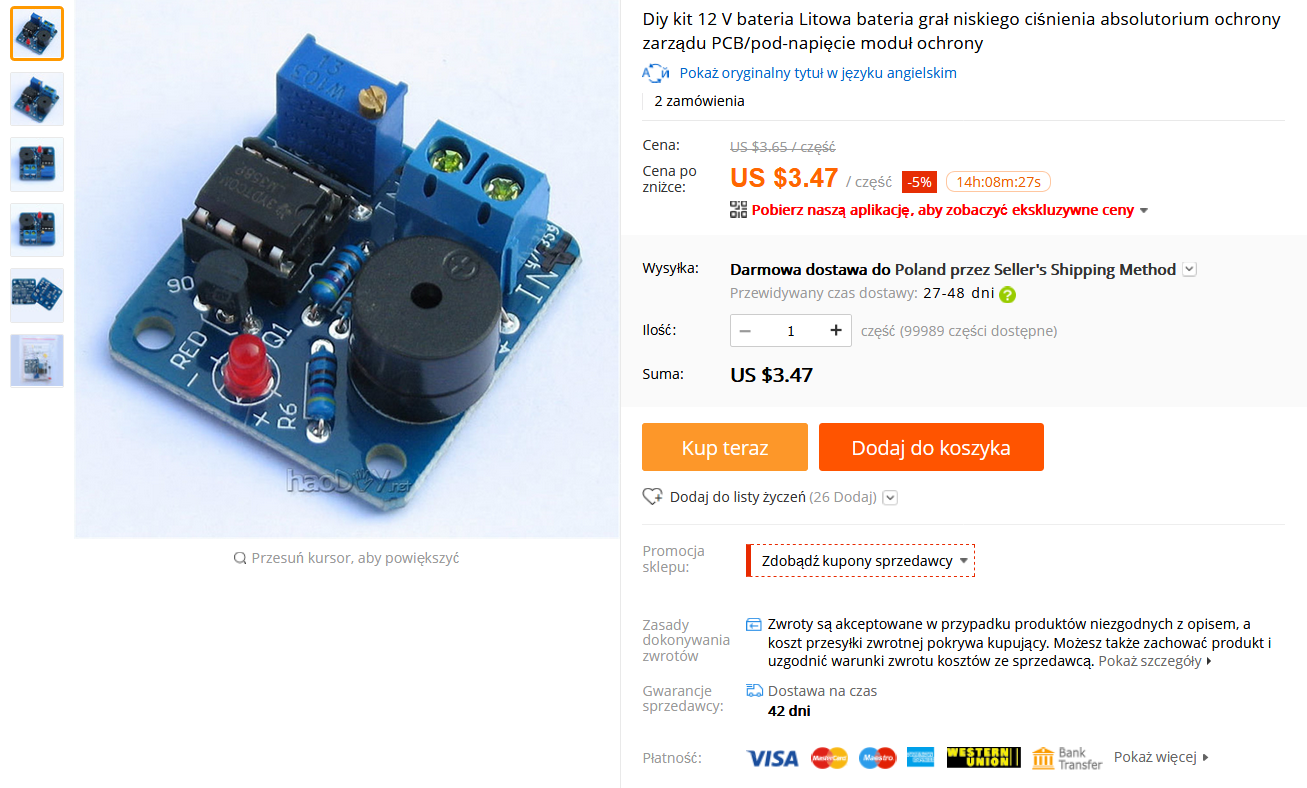Screen dimensions: 1307x788
Task: Click the magnifier icon under the product image
Action: [240, 558]
